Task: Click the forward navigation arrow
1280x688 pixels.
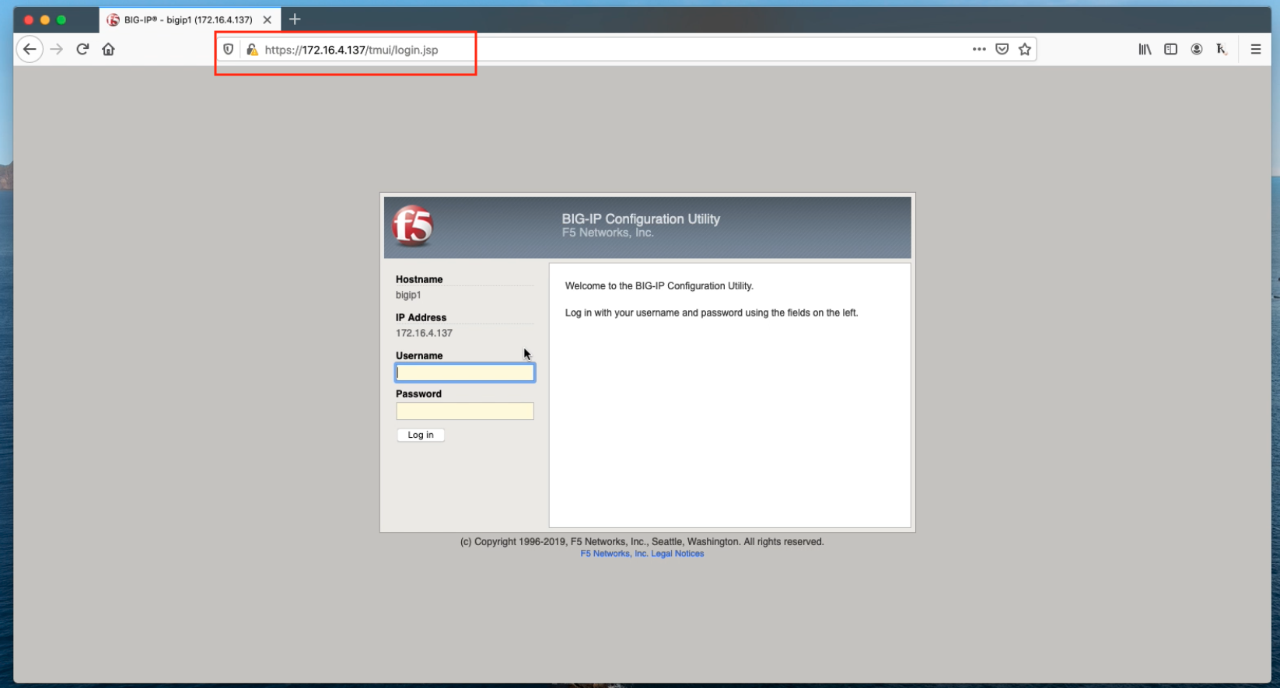Action: pos(56,49)
